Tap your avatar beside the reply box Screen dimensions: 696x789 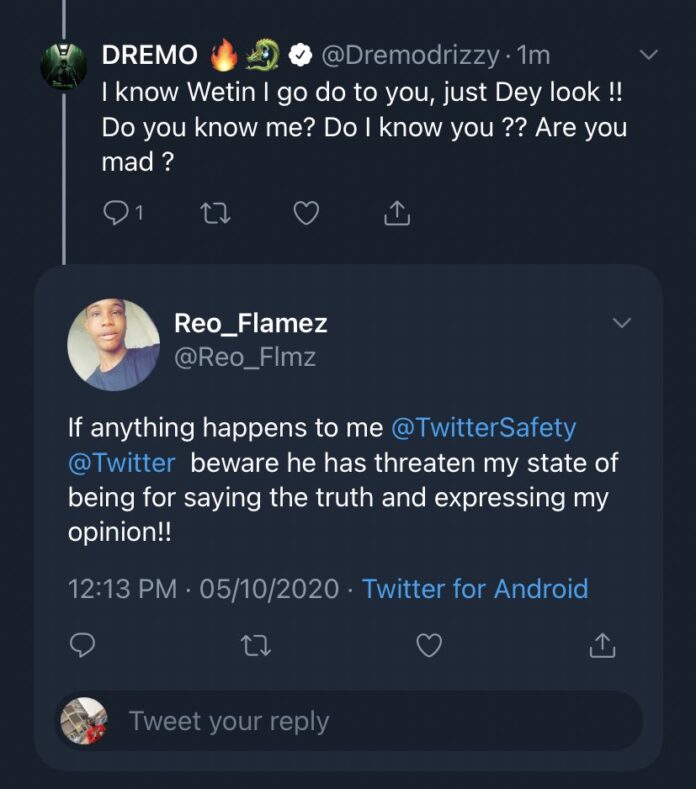pos(84,720)
